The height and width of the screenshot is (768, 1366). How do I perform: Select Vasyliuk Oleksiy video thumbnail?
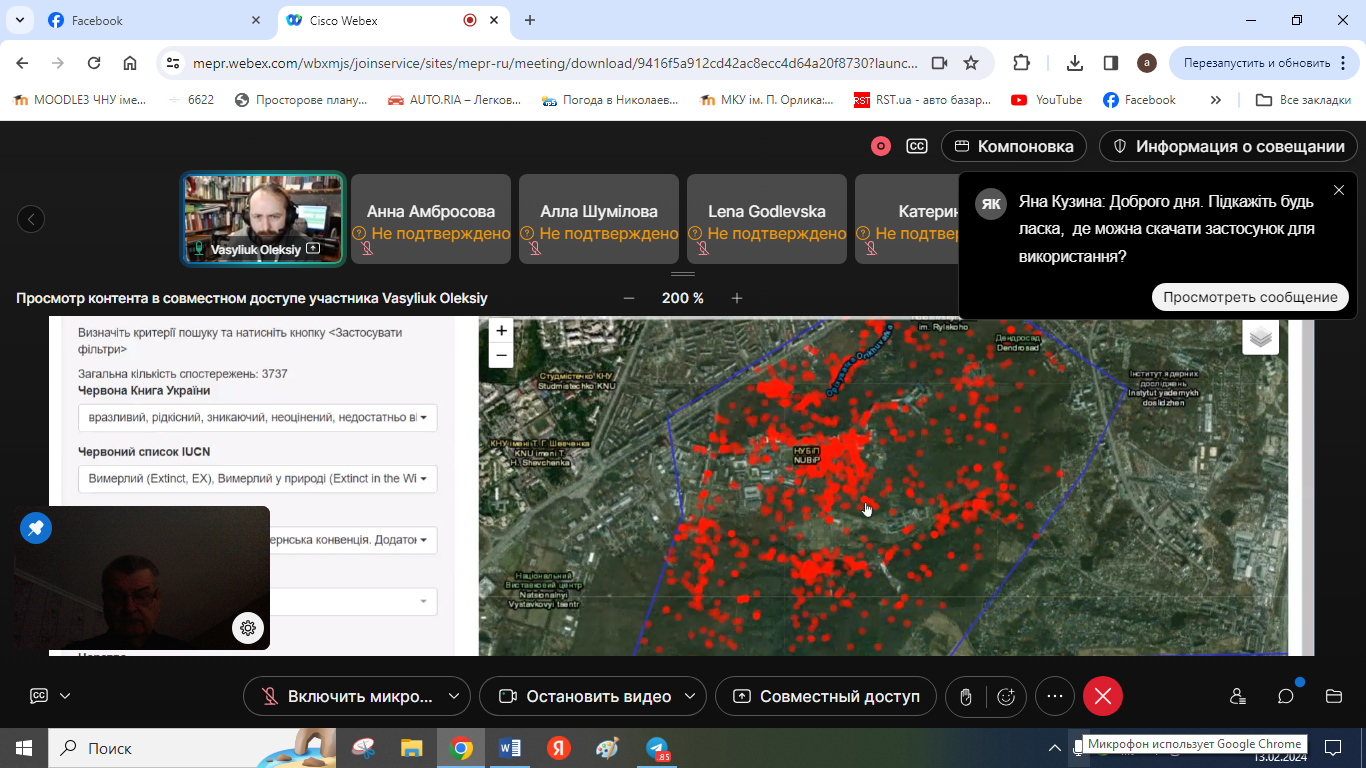tap(263, 219)
